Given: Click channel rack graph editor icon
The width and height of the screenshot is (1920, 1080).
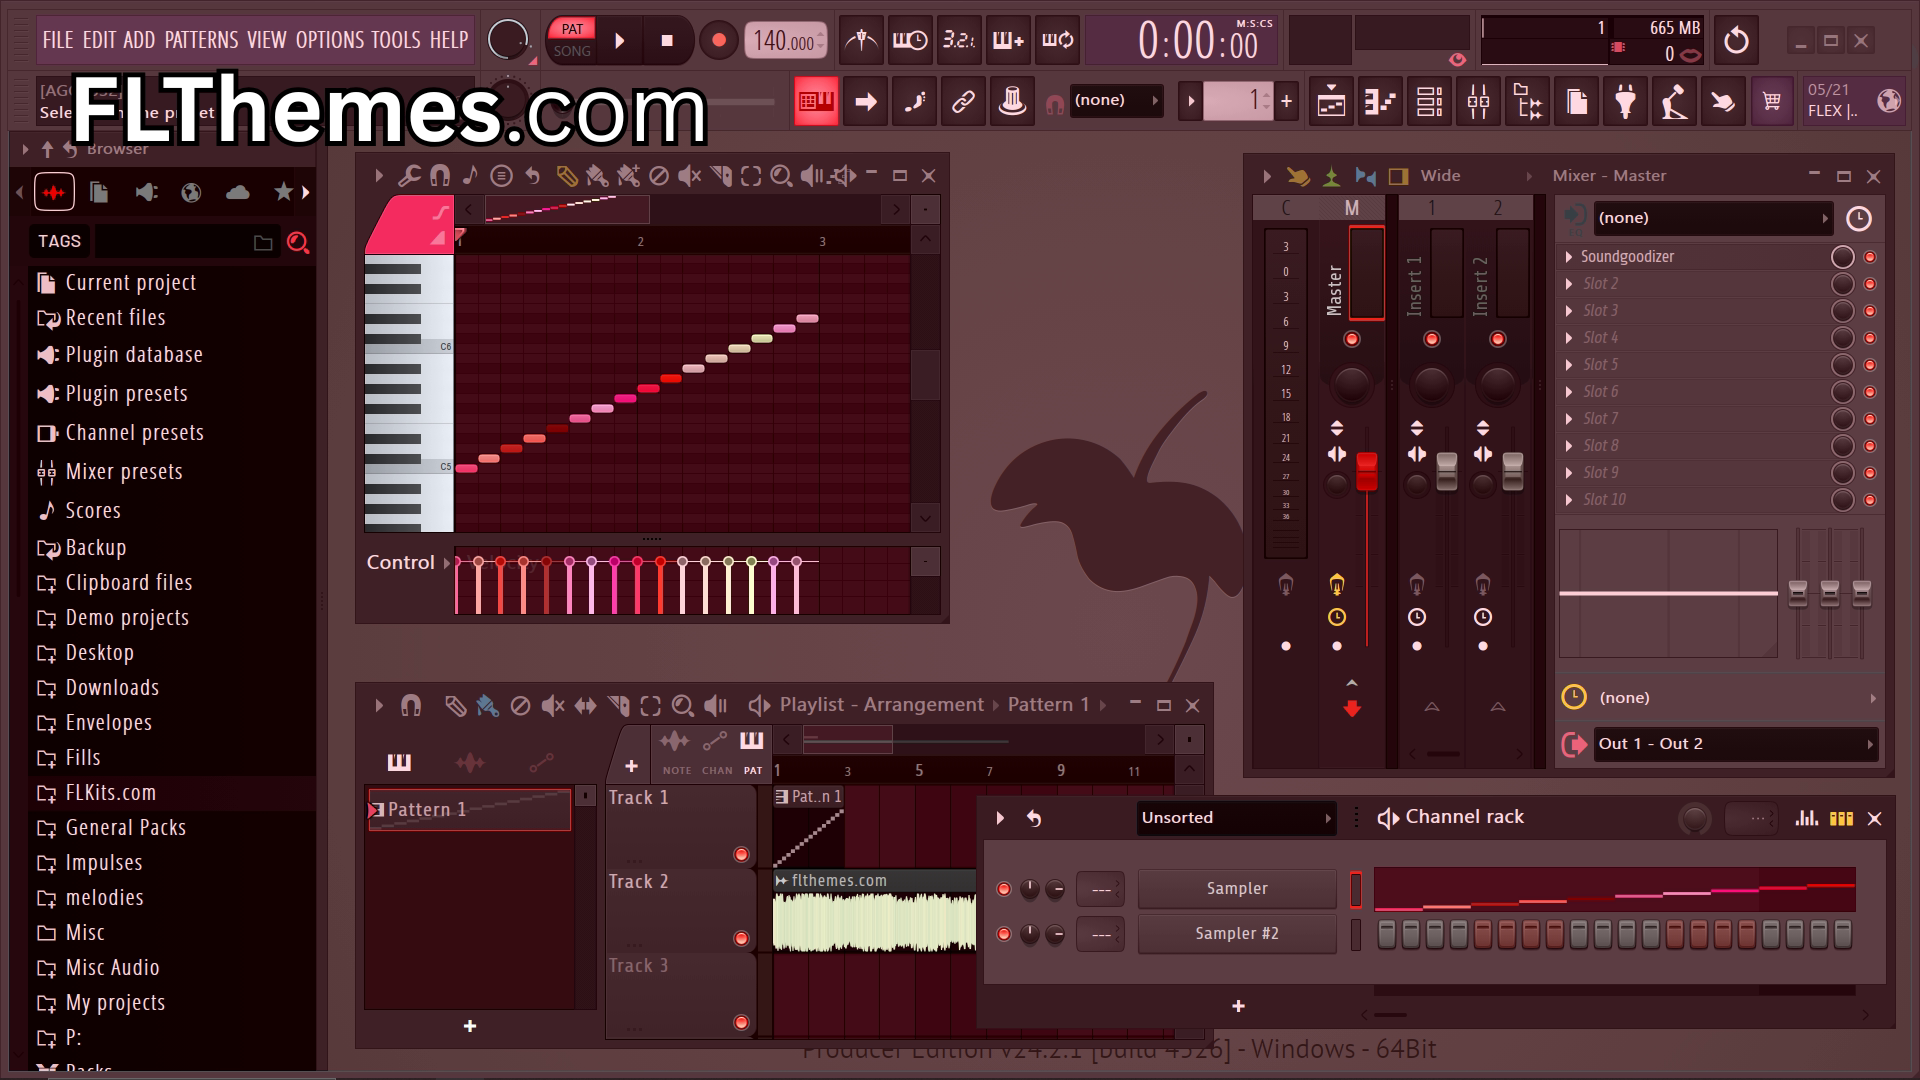Looking at the screenshot, I should click(x=1806, y=818).
